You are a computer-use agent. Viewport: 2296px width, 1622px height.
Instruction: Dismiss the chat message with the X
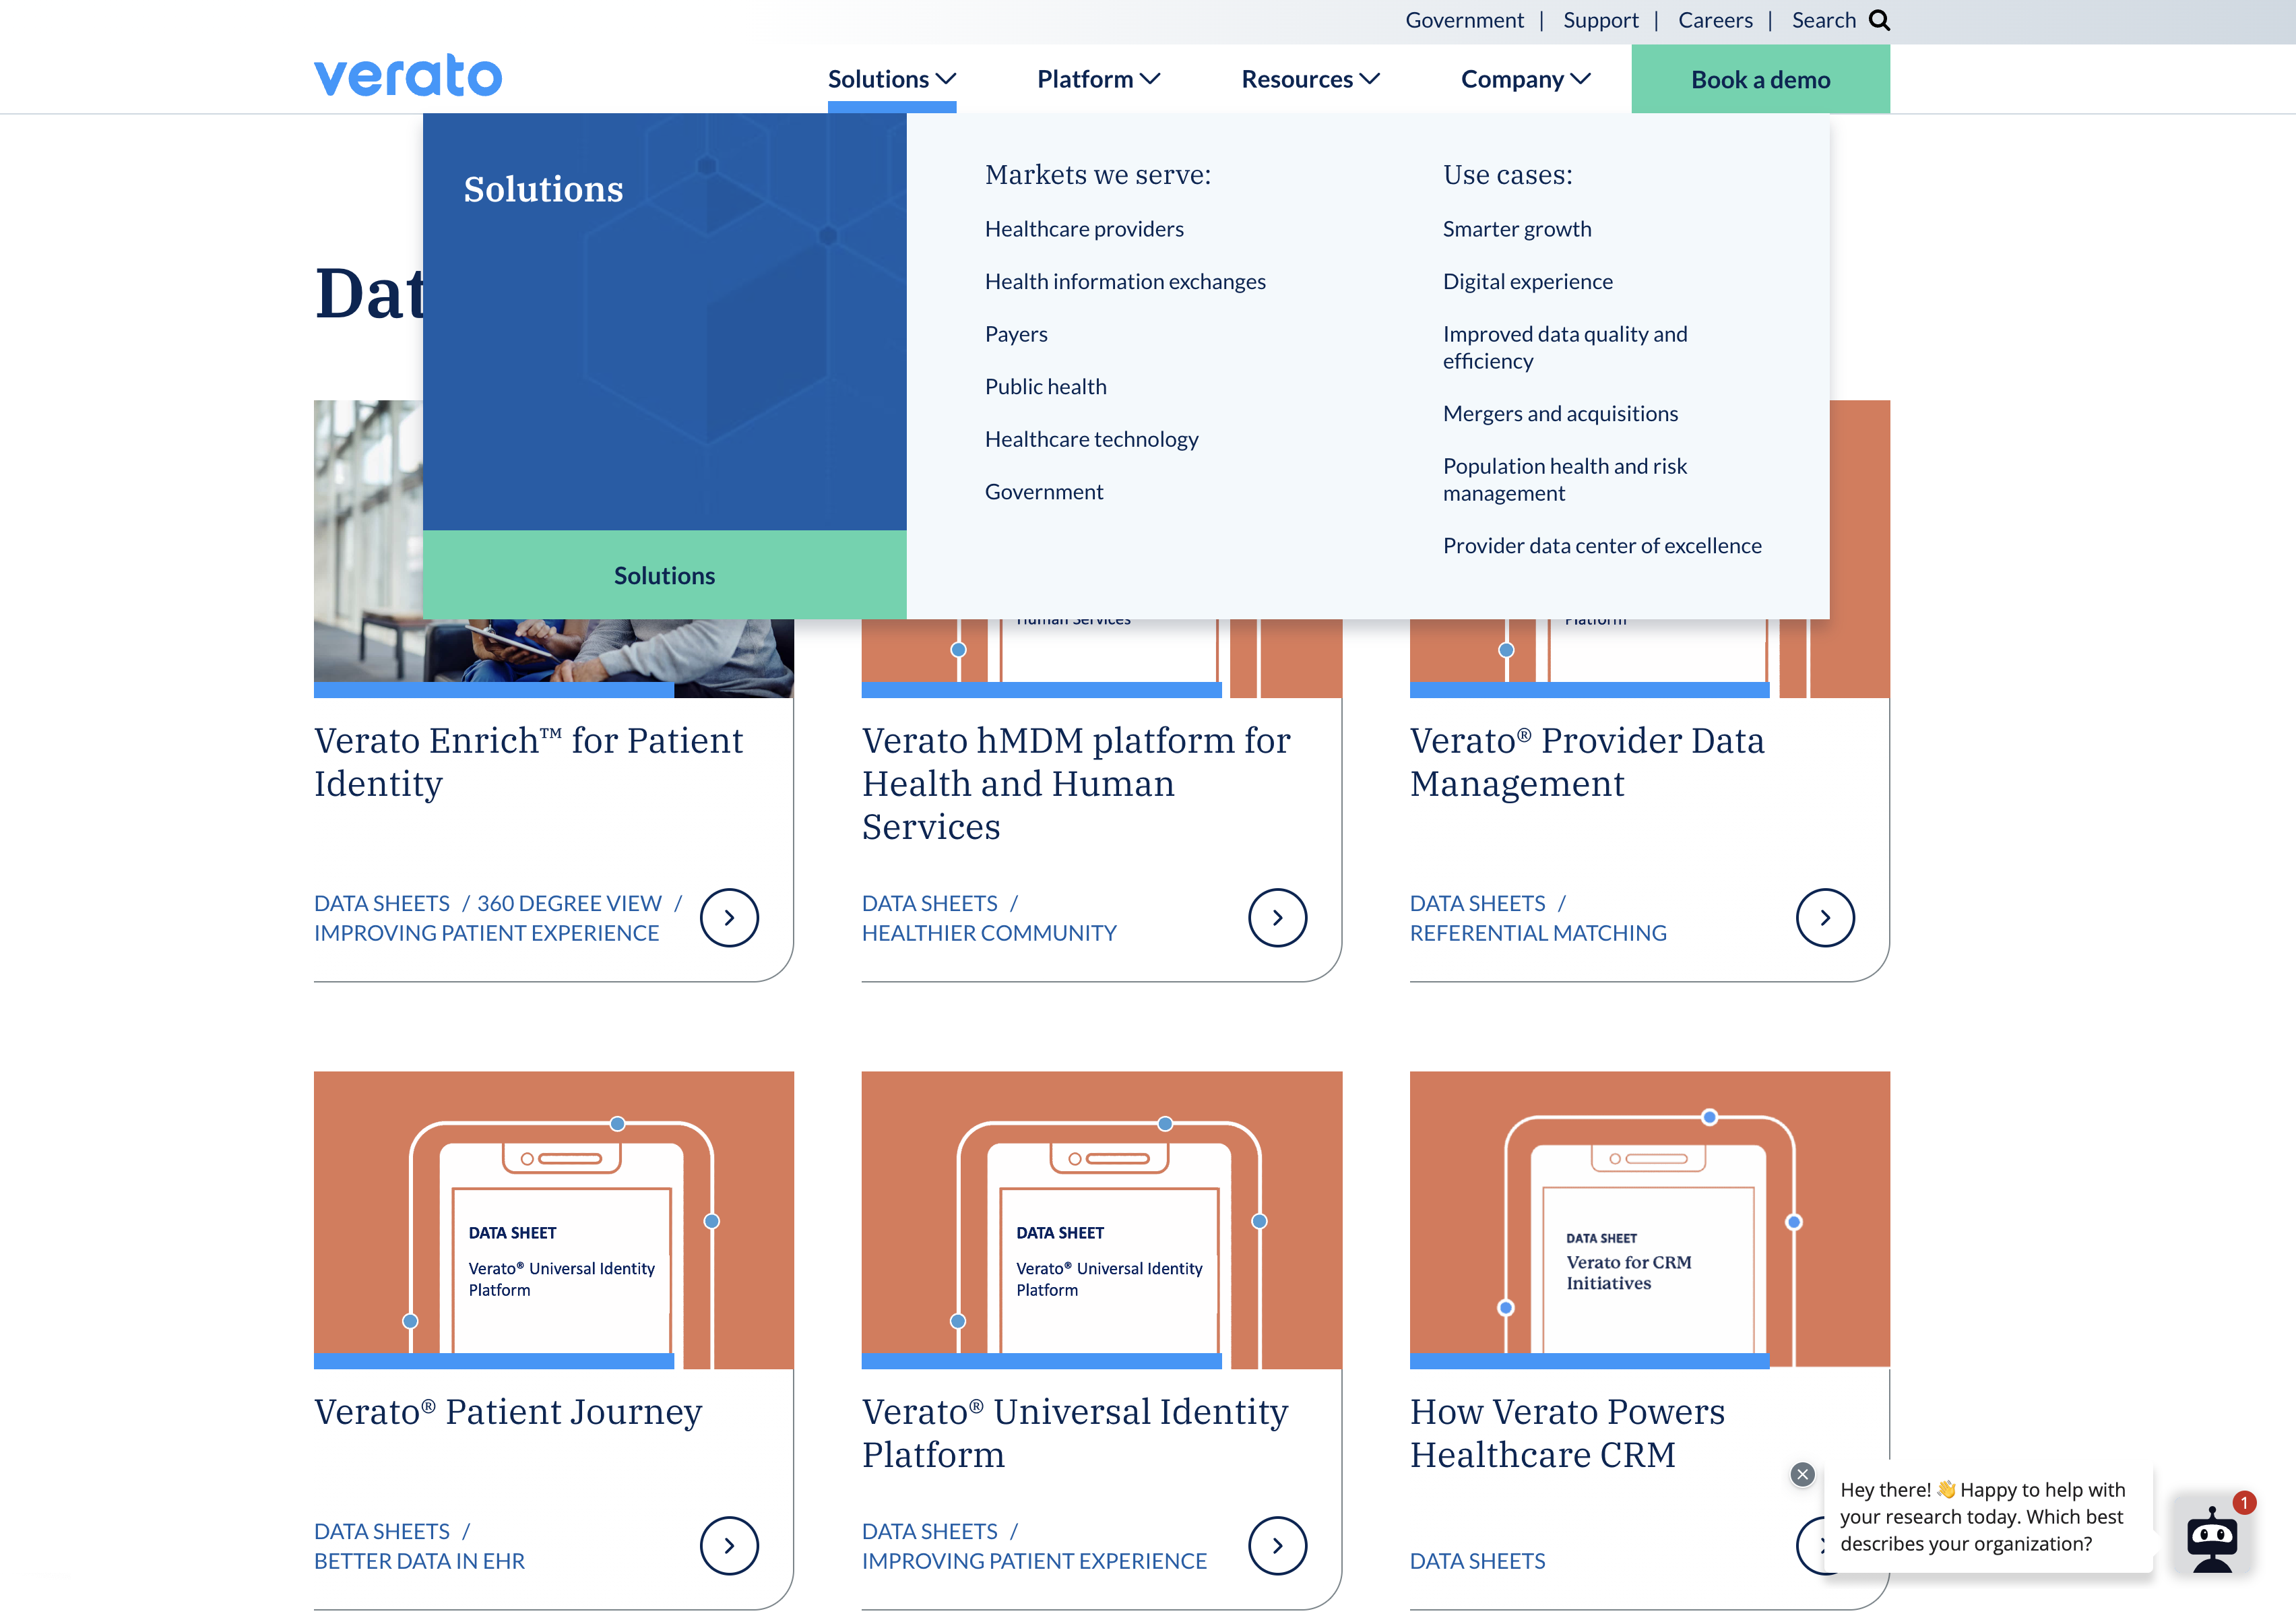point(1803,1474)
